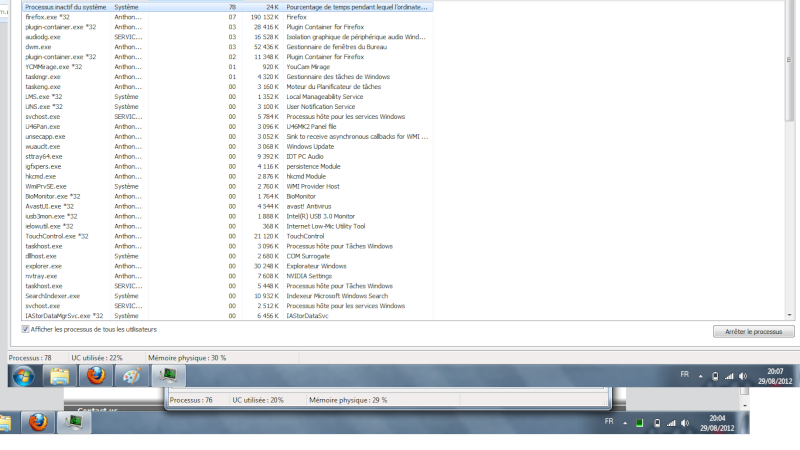Image resolution: width=800 pixels, height=450 pixels.
Task: Open the power icon beside the 20:04 clock
Action: [657, 423]
